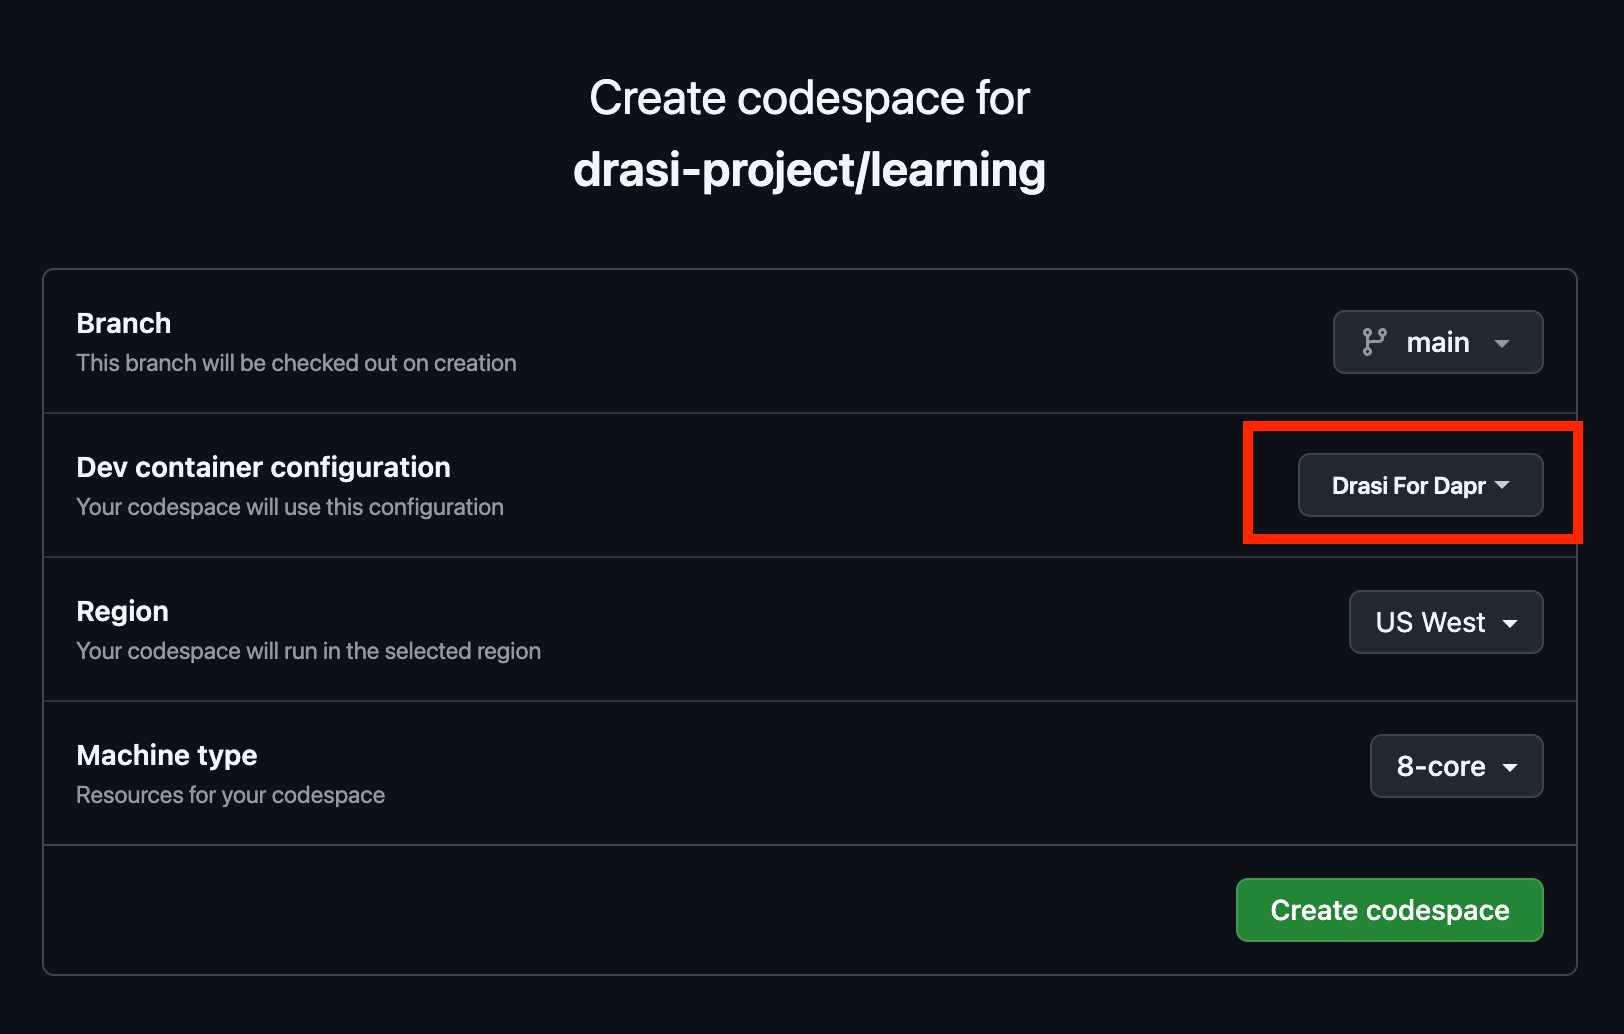Image resolution: width=1624 pixels, height=1034 pixels.
Task: Click the Create codespace button
Action: 1389,910
